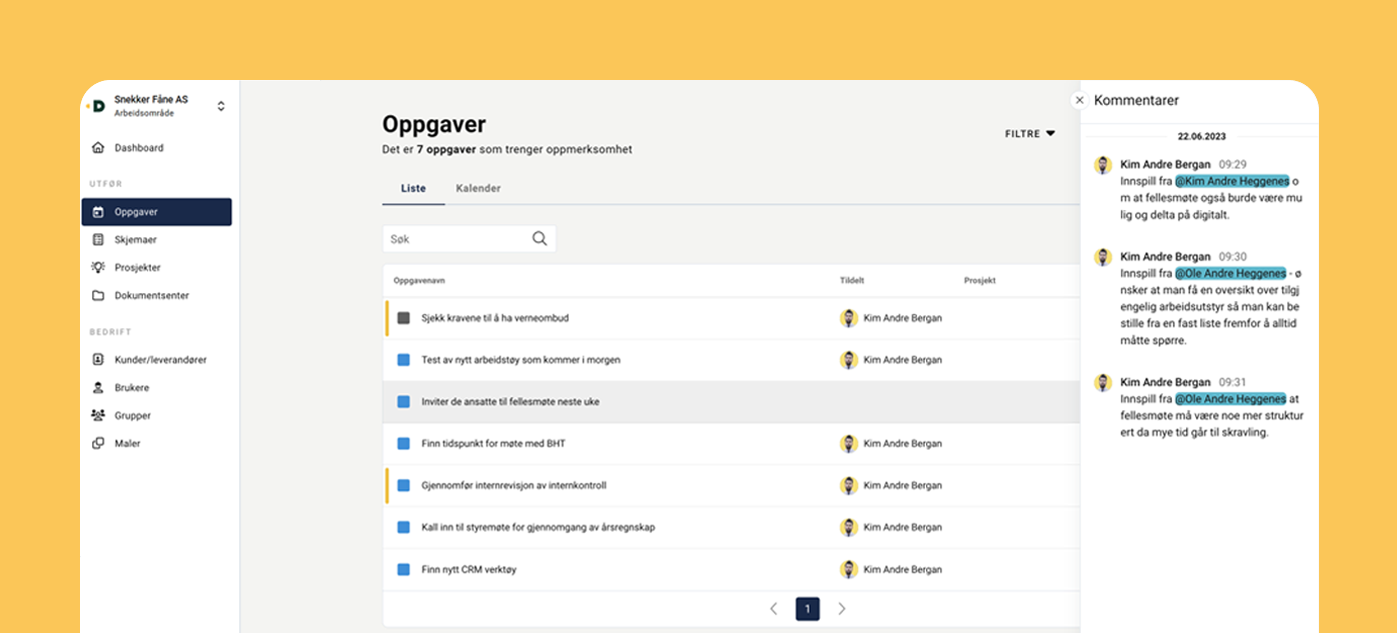Screen dimensions: 1397x633
Task: Open the Dashboard home icon
Action: (x=98, y=148)
